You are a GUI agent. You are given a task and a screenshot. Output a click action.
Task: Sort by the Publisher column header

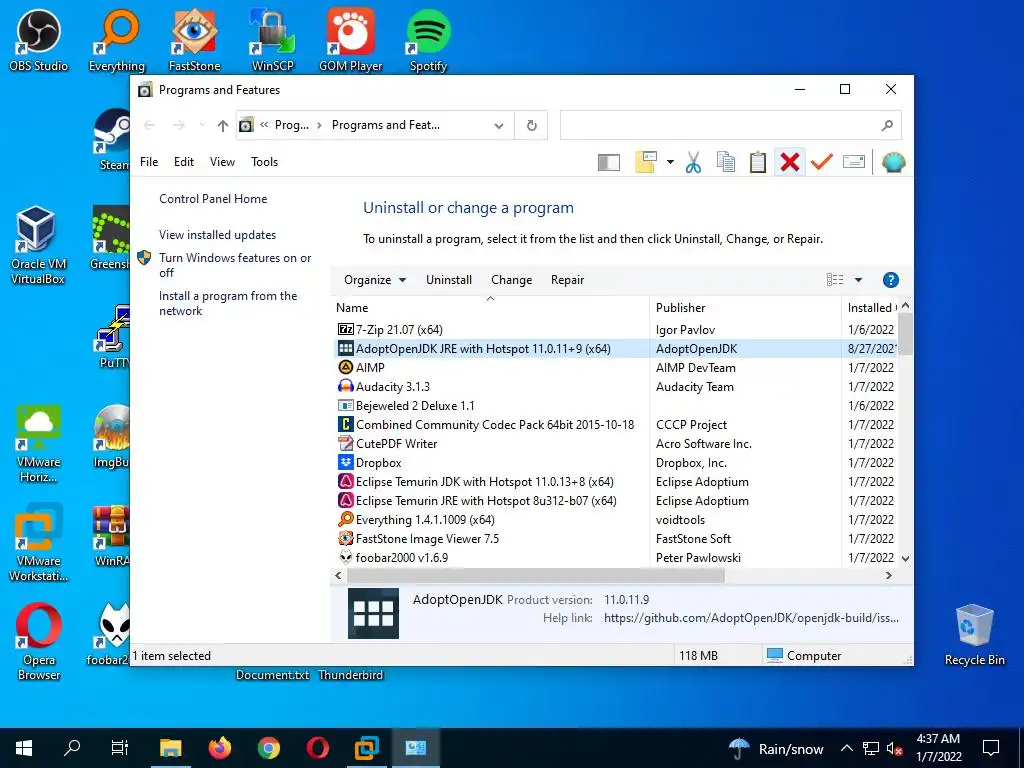(745, 308)
